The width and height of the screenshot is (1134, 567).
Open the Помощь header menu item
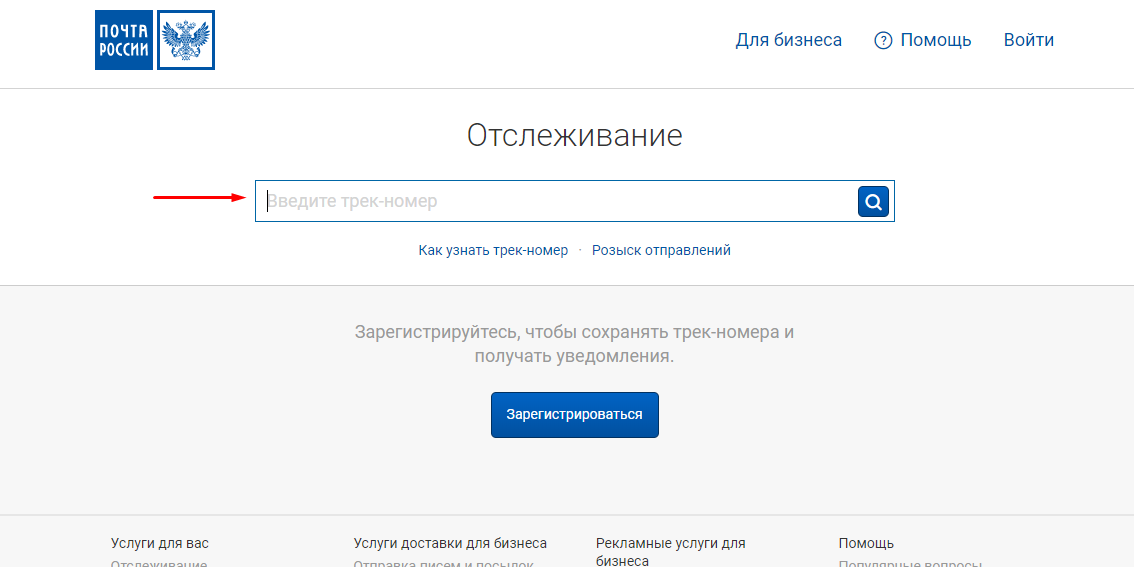click(x=935, y=40)
